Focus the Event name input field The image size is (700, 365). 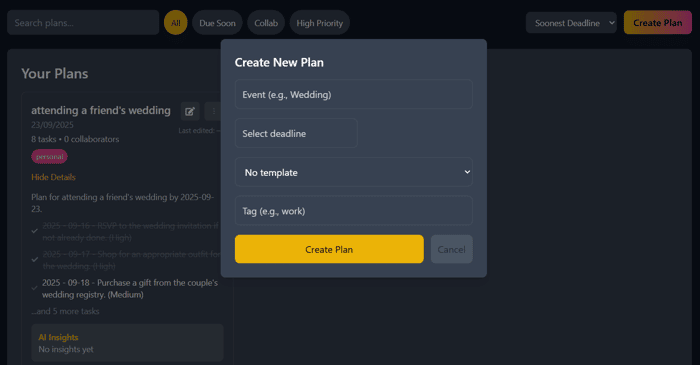[x=354, y=94]
